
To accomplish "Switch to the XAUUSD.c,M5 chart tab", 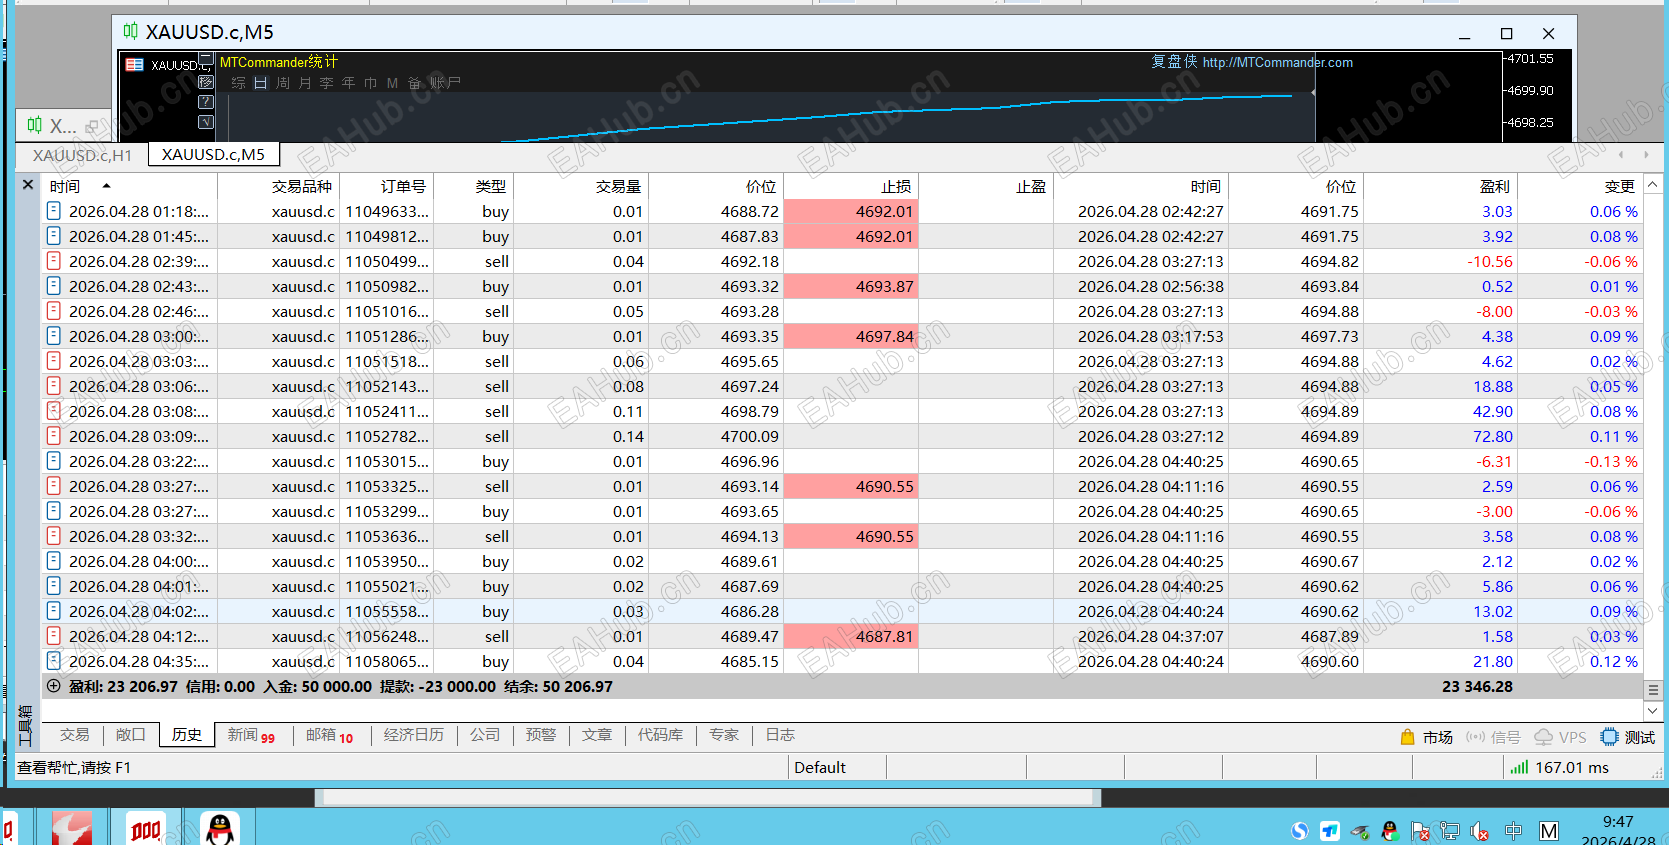I will tap(214, 154).
